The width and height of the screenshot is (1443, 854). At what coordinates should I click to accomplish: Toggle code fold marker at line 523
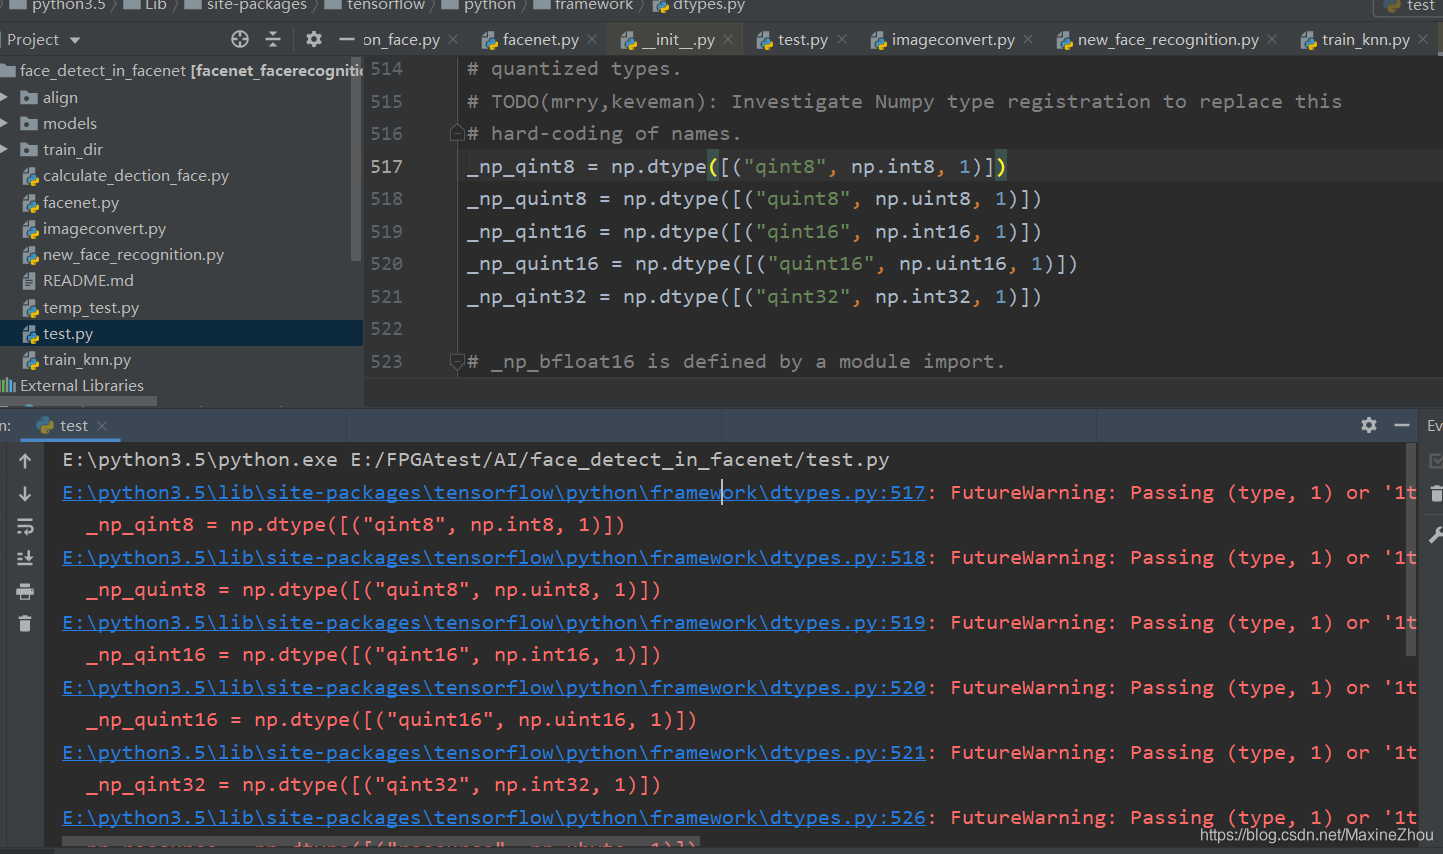pos(457,361)
